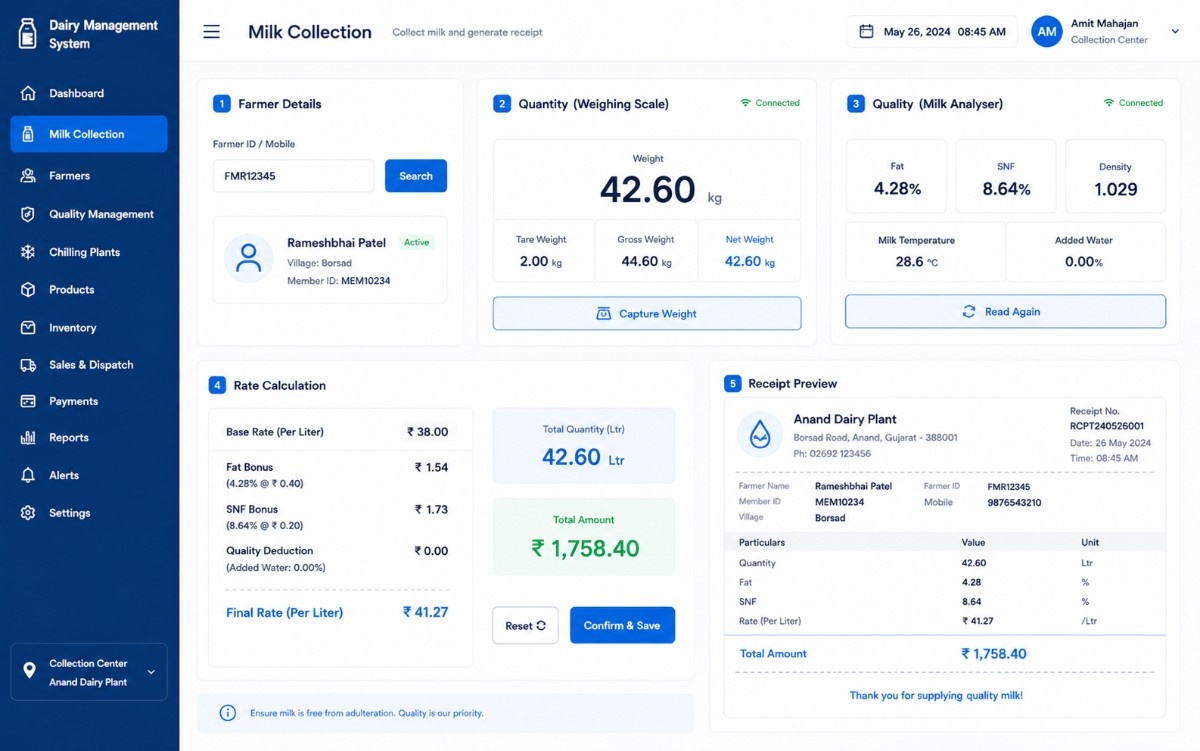
Task: Open the Farmers menu item
Action: (x=89, y=175)
